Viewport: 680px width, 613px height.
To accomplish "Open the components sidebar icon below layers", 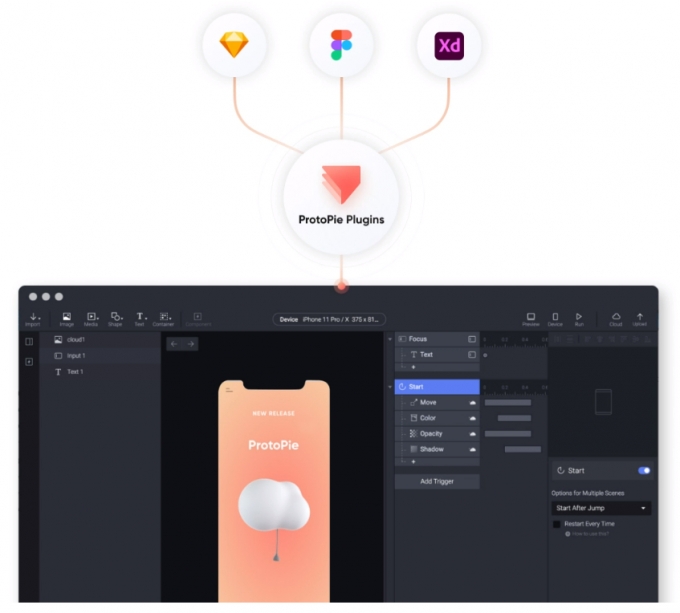I will 29,362.
